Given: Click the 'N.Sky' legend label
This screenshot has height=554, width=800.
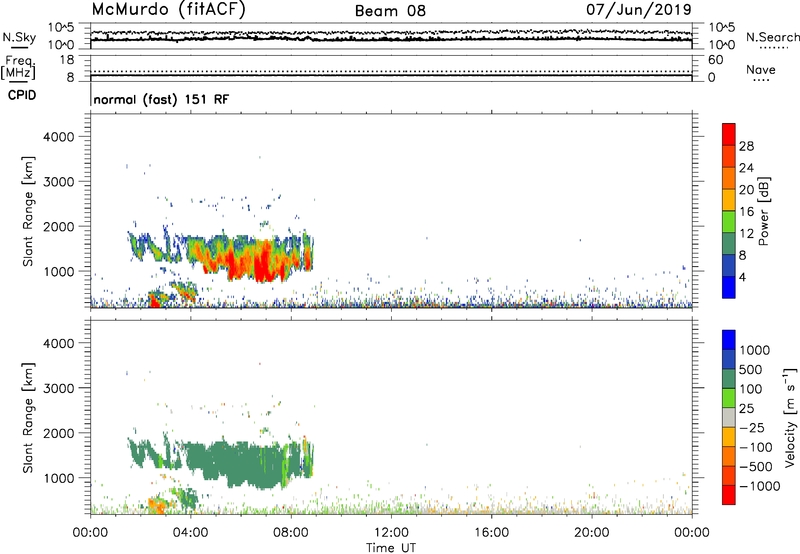Looking at the screenshot, I should [19, 37].
